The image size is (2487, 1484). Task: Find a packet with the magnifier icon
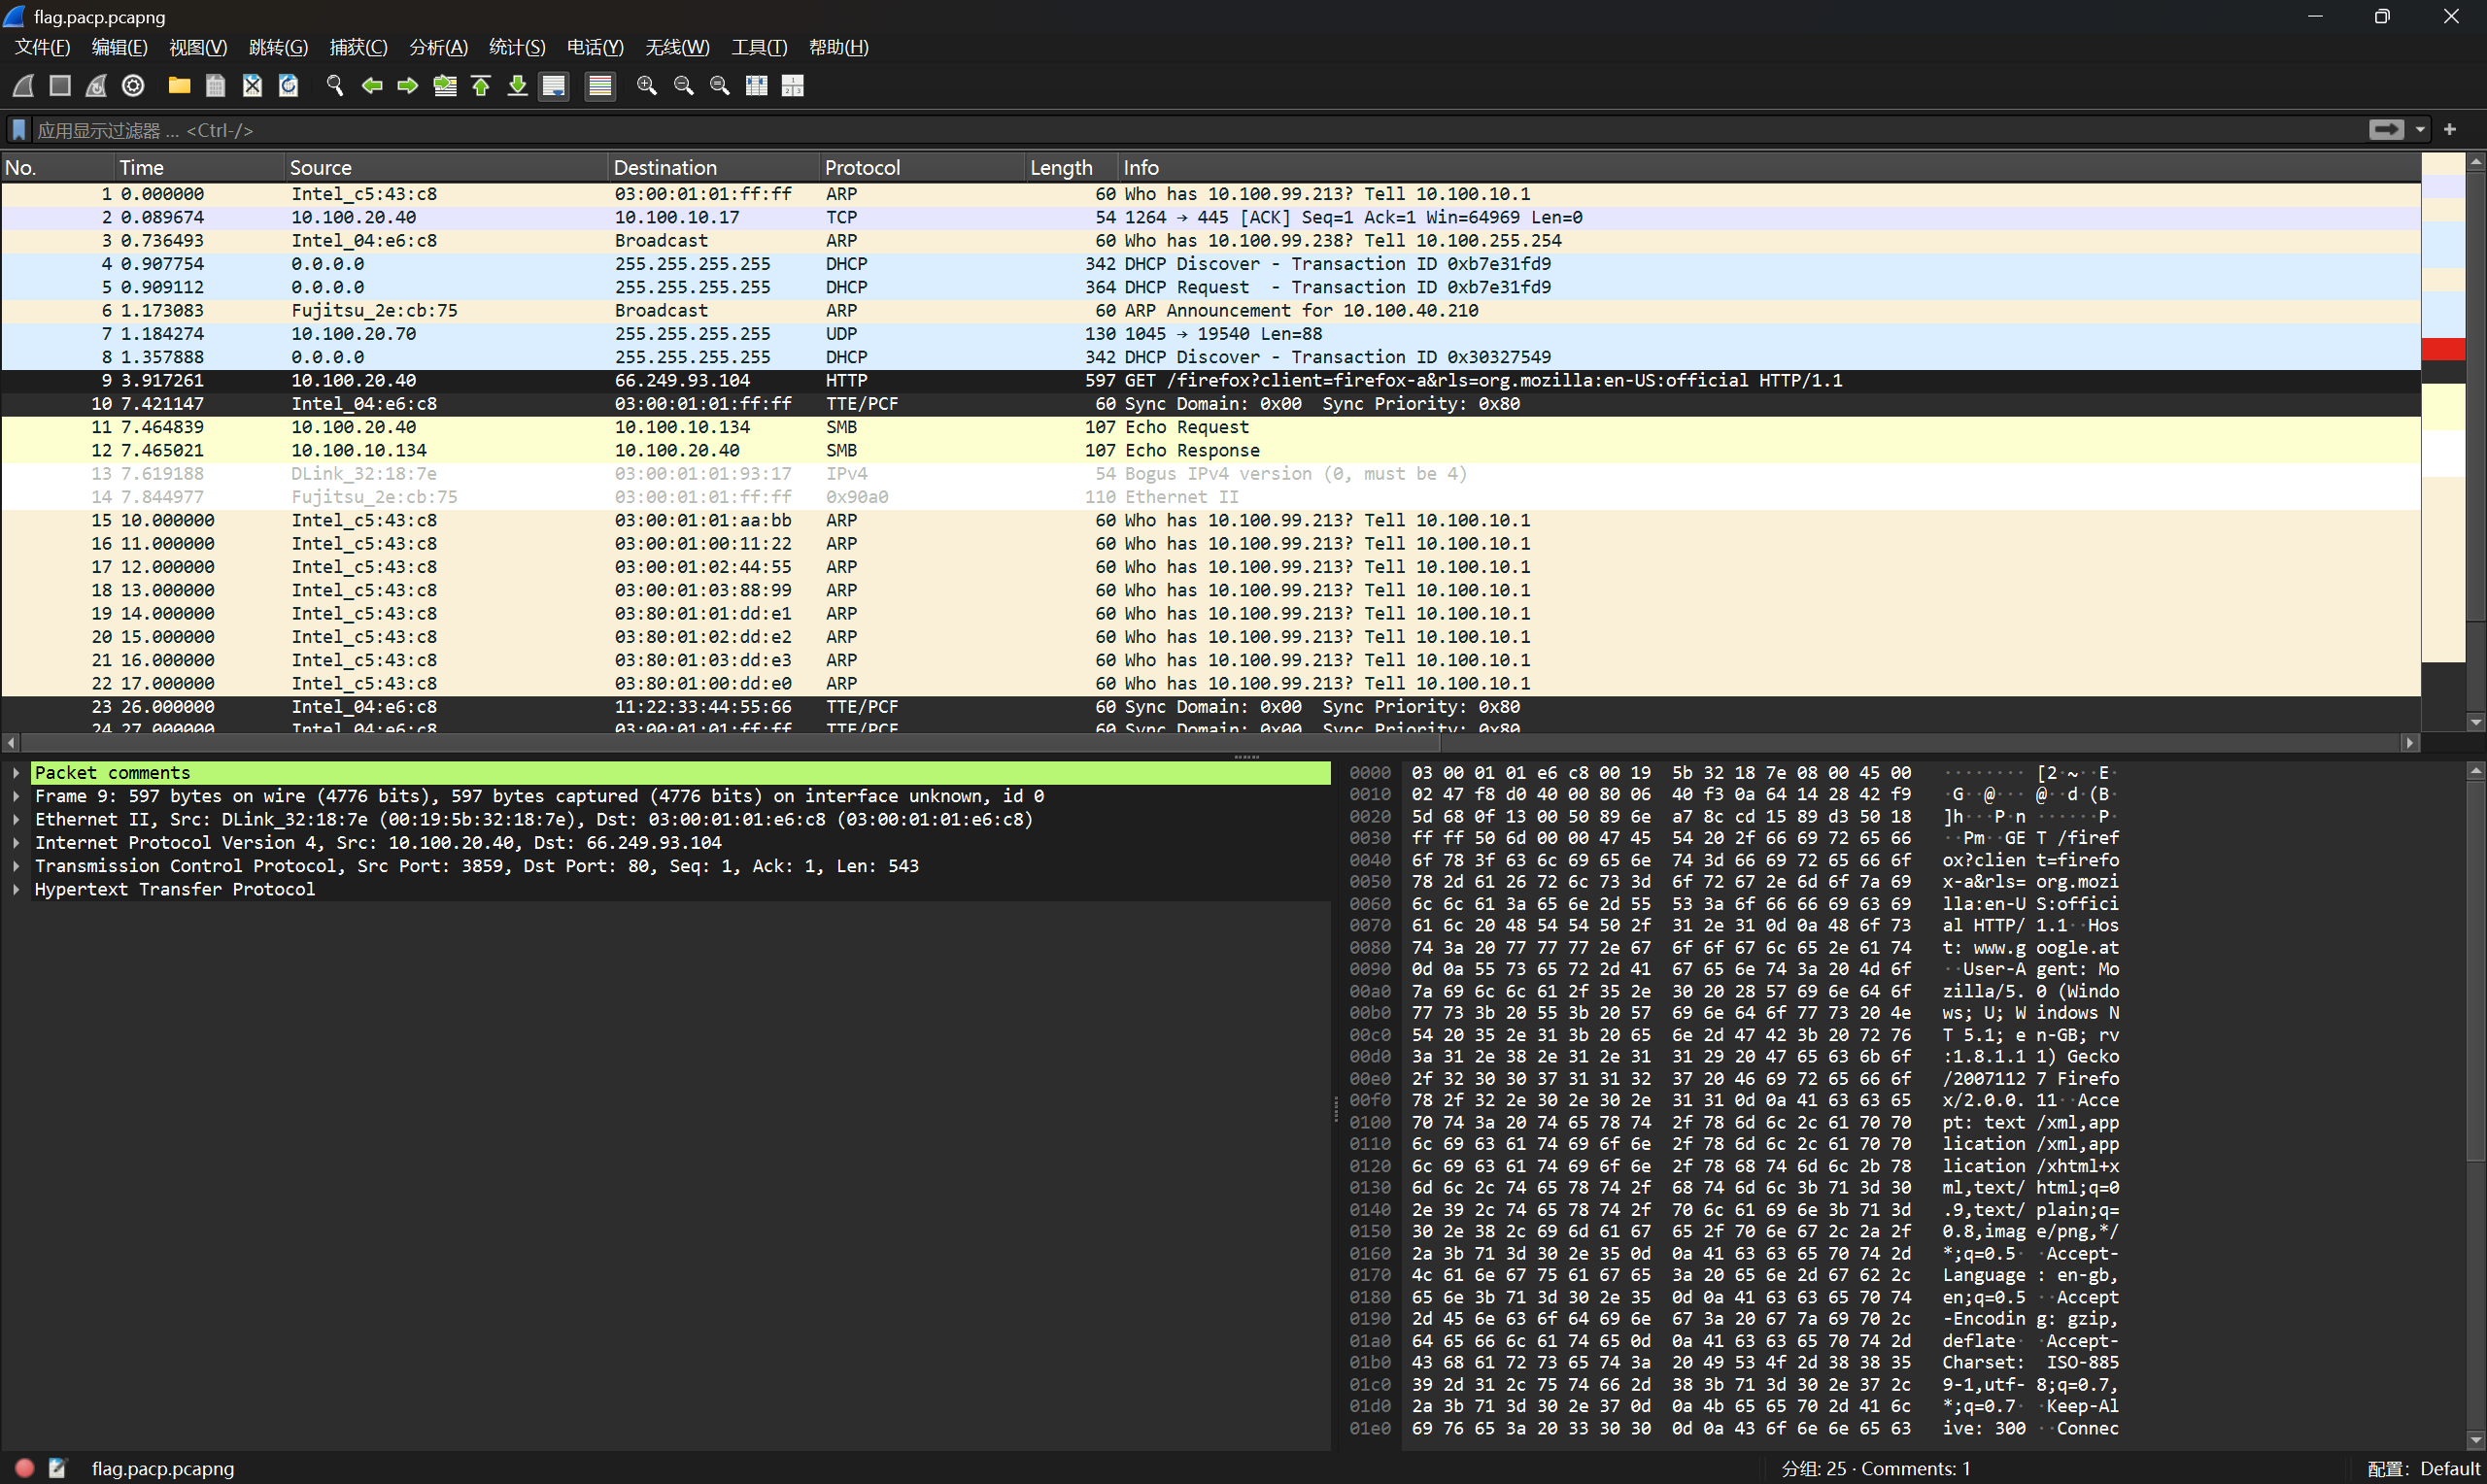[x=335, y=86]
